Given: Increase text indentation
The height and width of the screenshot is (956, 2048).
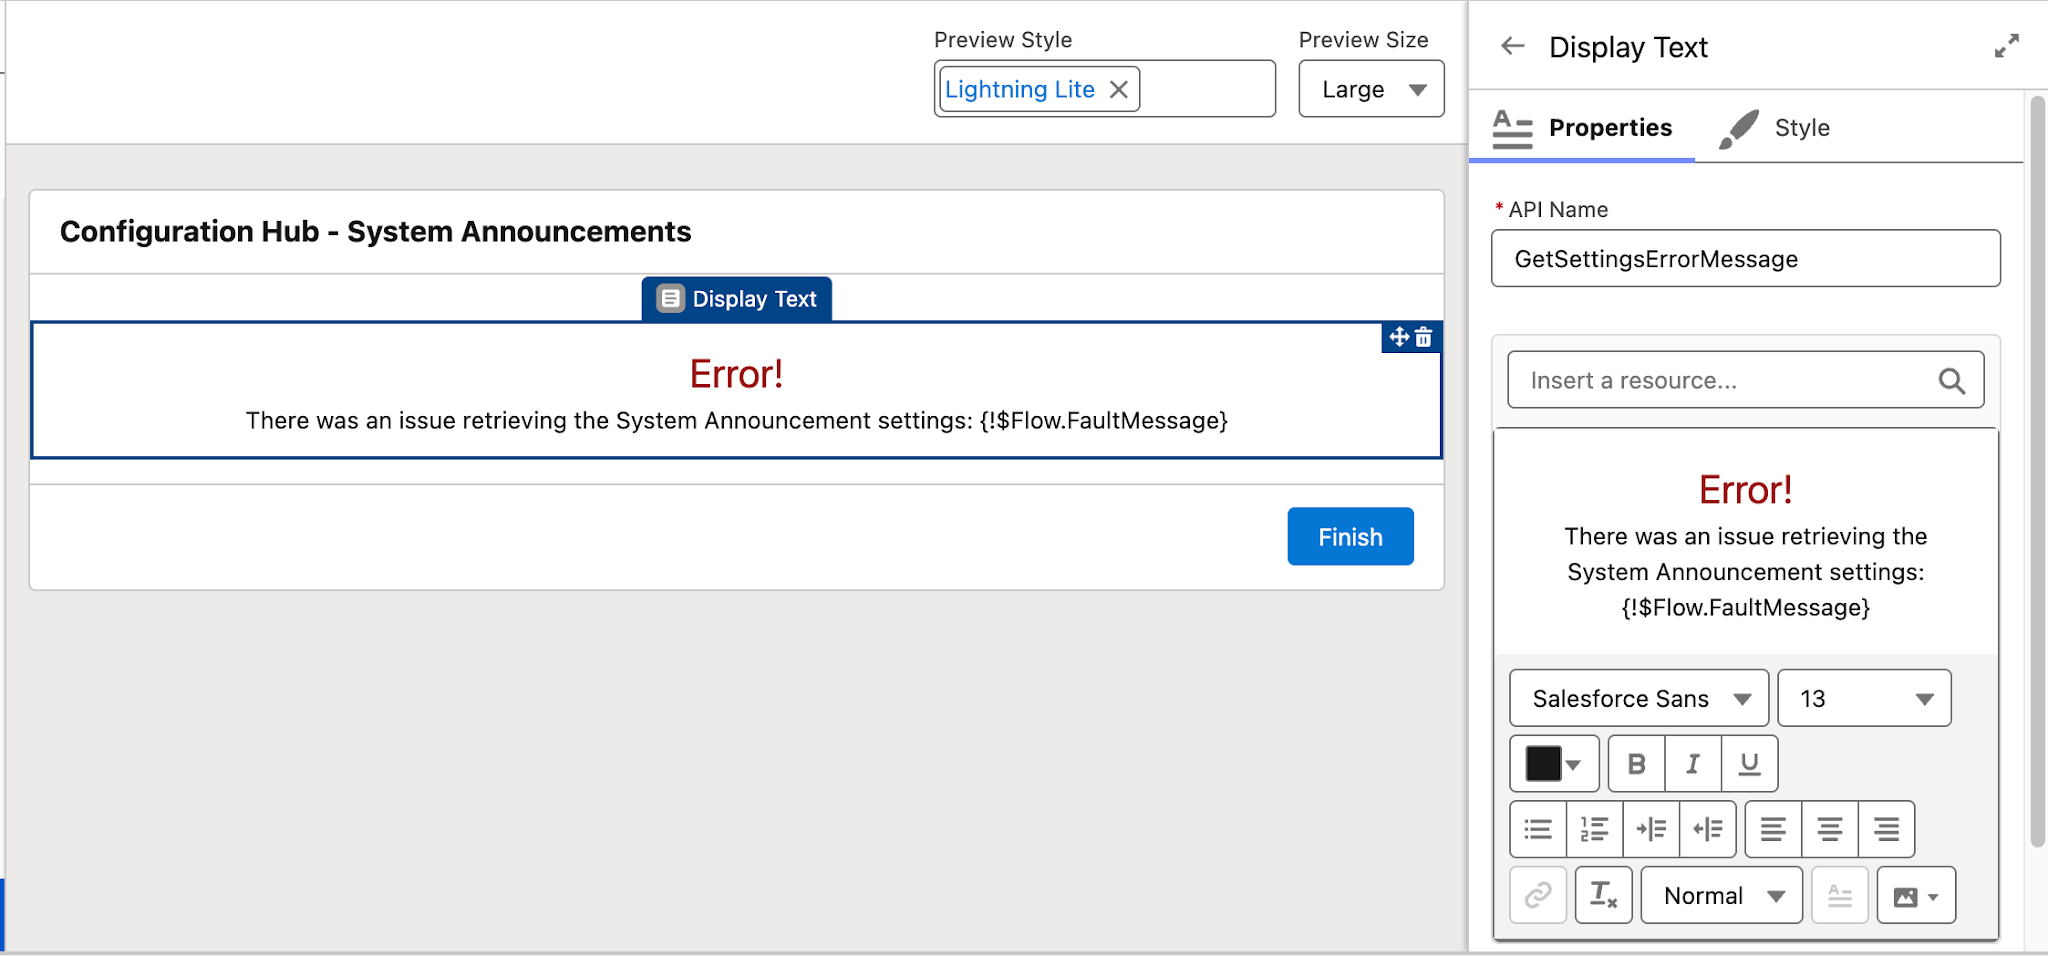Looking at the screenshot, I should coord(1652,829).
